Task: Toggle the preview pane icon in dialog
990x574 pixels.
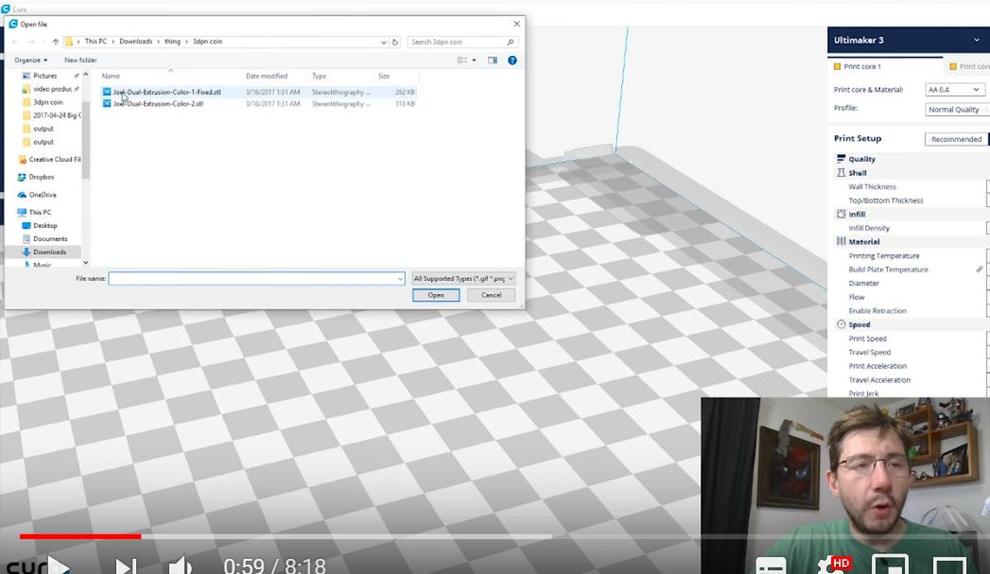Action: (x=492, y=60)
